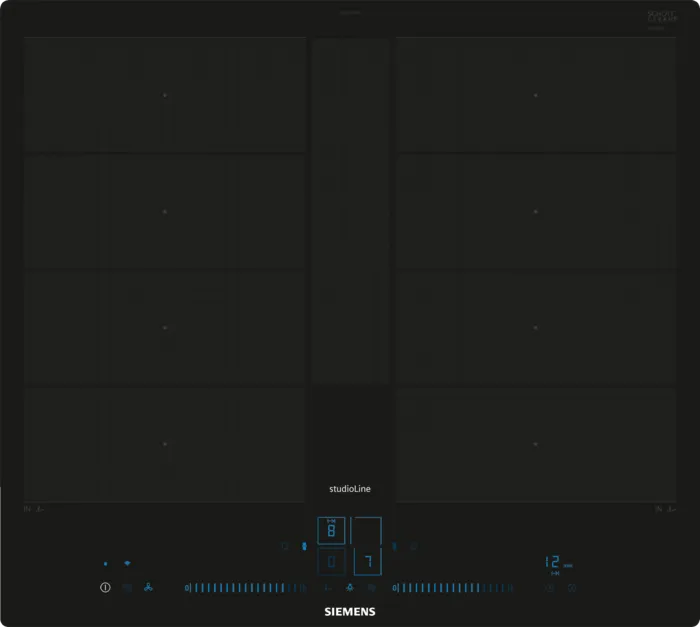This screenshot has height=627, width=700.
Task: Tap the timer display showing 12
Action: tap(553, 563)
